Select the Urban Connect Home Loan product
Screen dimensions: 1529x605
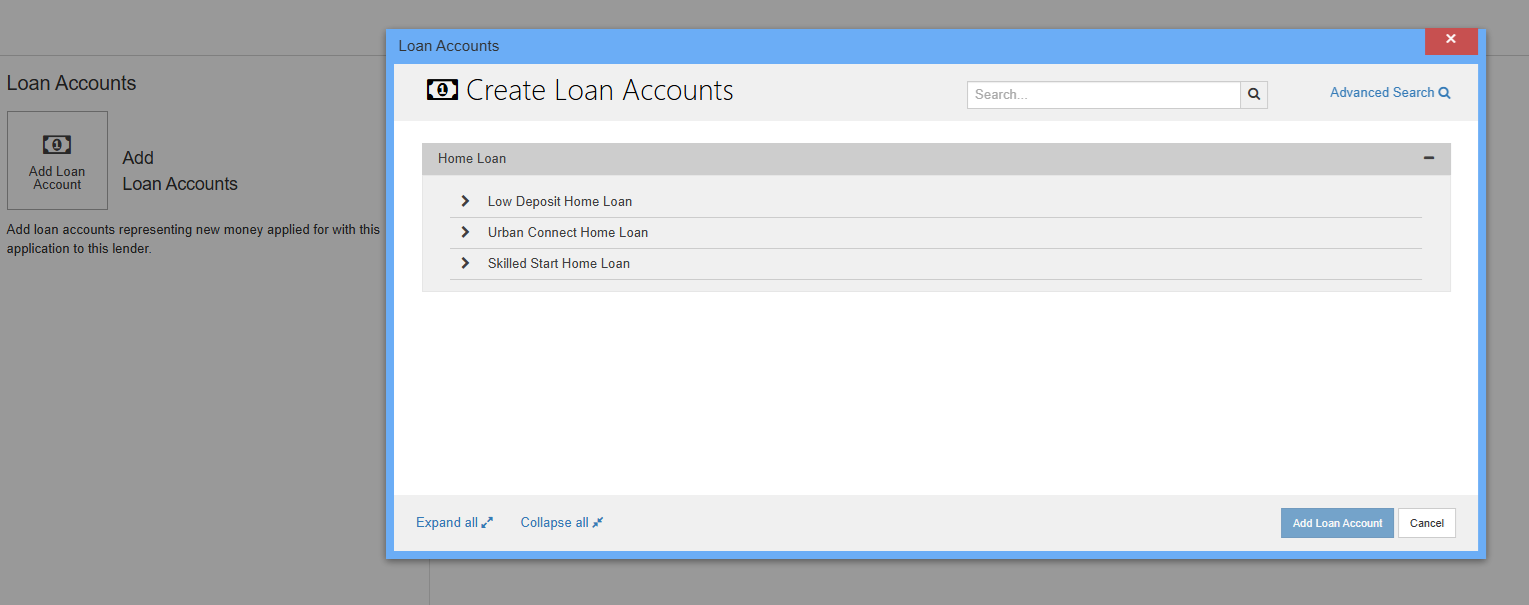tap(567, 232)
